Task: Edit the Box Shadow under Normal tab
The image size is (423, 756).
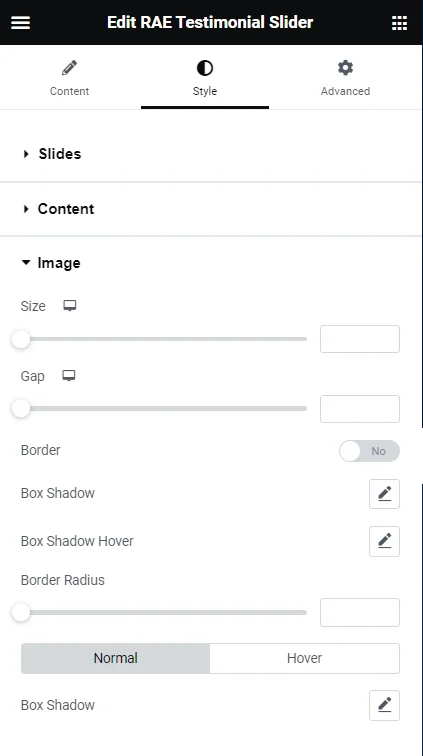Action: [384, 705]
